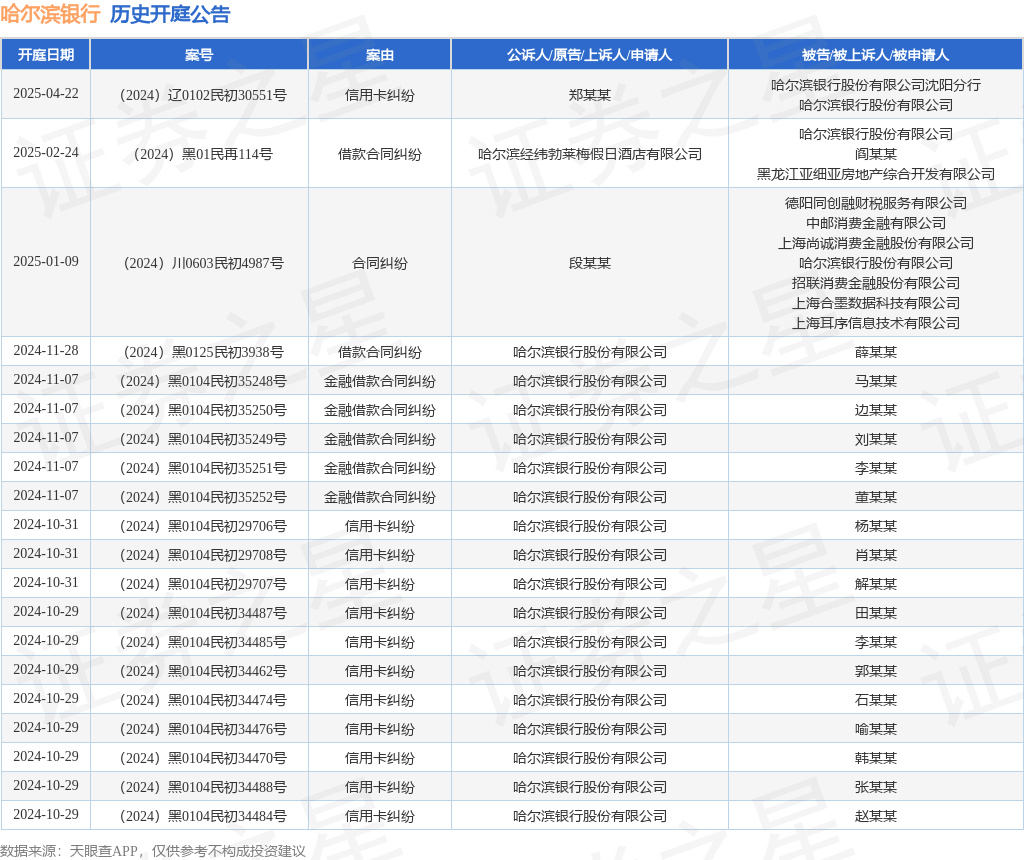Click the 数据来源：天眼查APP footer note

tap(153, 851)
